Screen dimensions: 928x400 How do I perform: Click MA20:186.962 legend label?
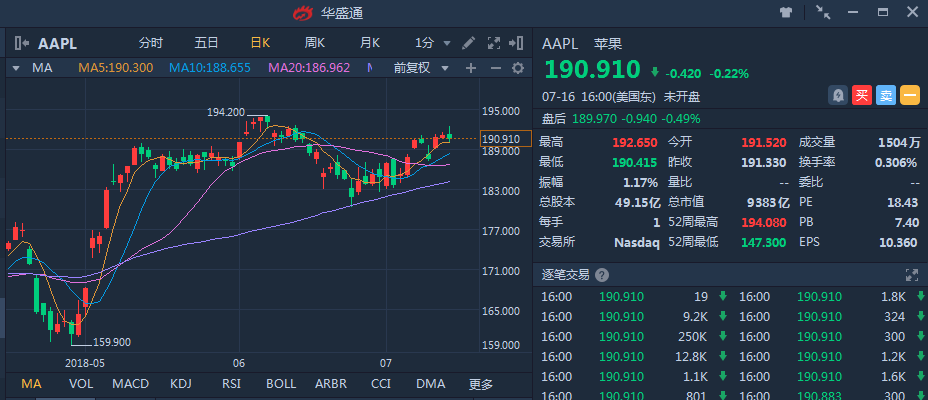pyautogui.click(x=309, y=68)
